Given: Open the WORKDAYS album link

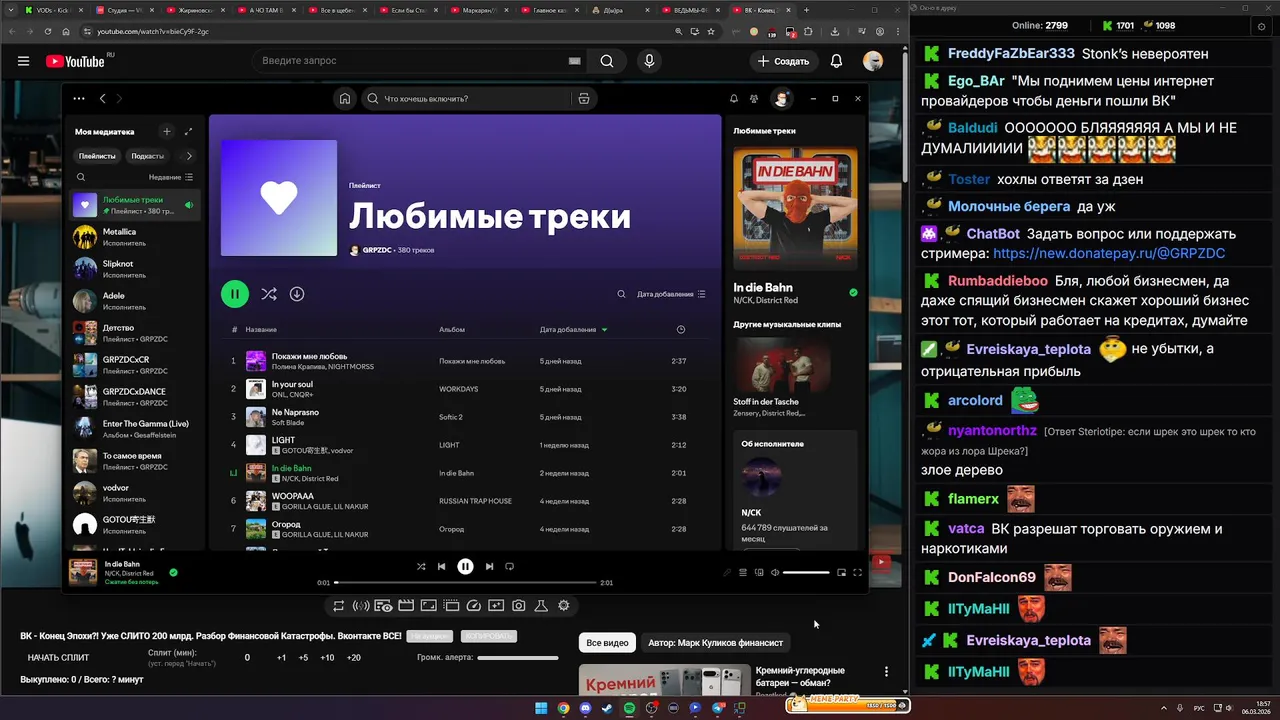Looking at the screenshot, I should [x=458, y=389].
